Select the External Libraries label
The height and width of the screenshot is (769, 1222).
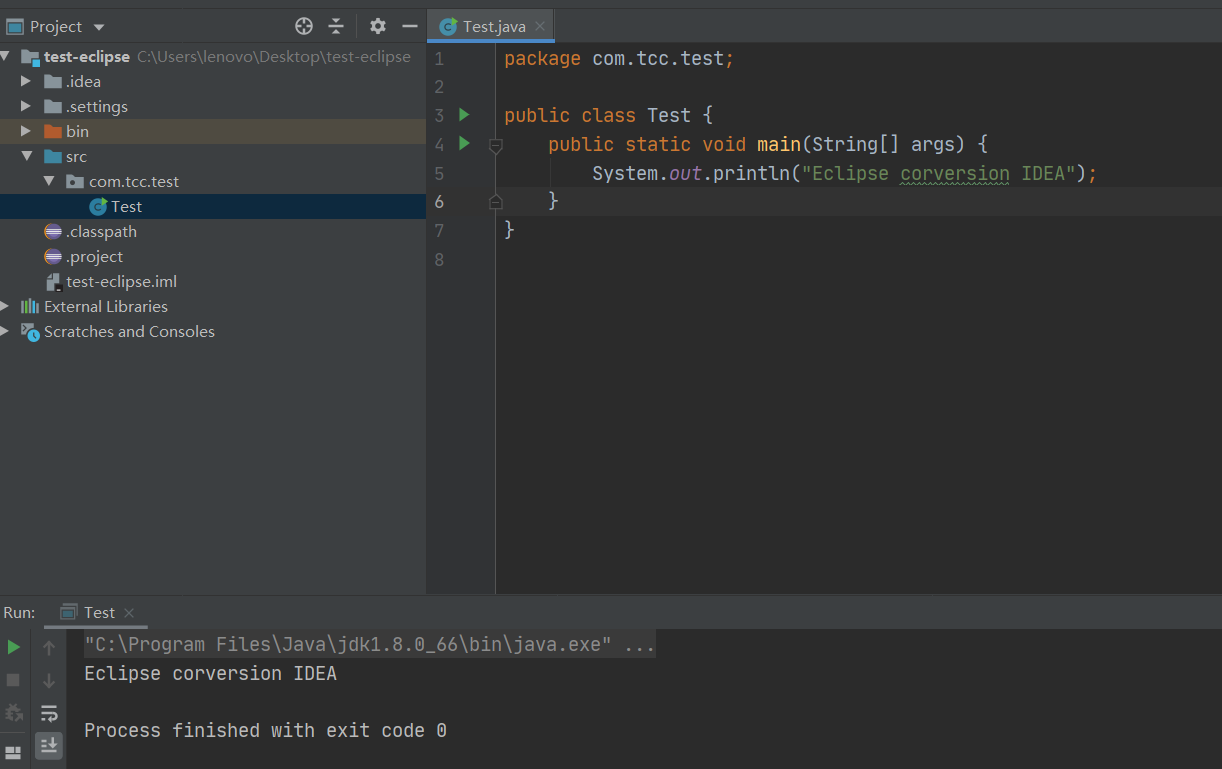point(106,306)
